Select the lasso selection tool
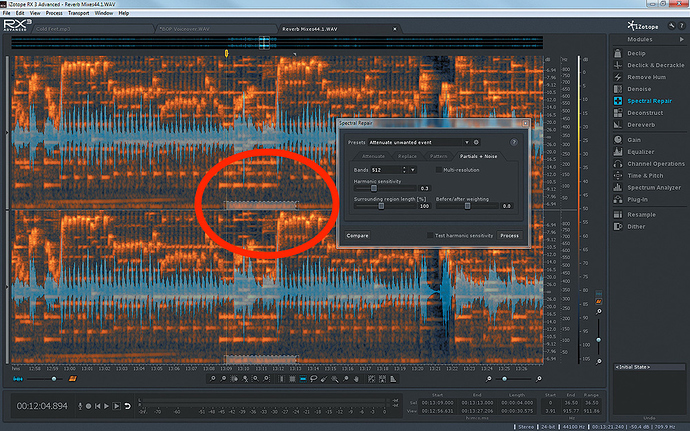The height and width of the screenshot is (431, 690). 314,379
